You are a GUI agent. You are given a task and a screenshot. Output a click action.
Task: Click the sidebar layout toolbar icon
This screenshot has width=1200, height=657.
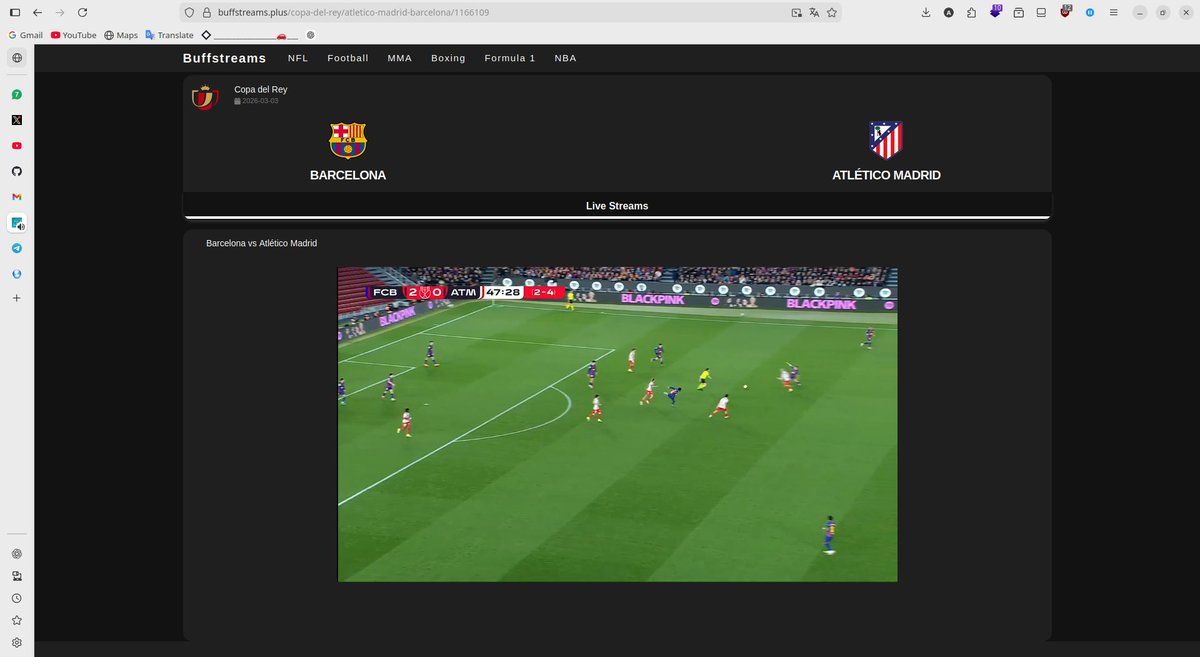(x=1041, y=12)
